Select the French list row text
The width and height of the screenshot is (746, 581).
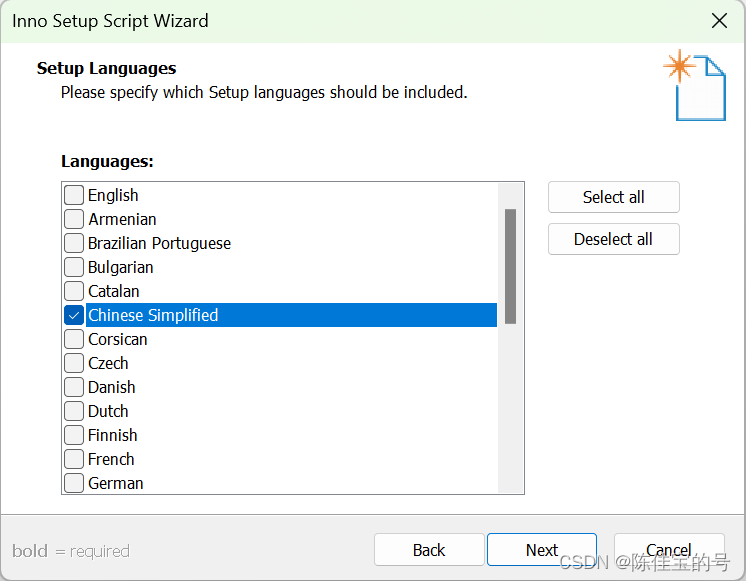coord(111,459)
